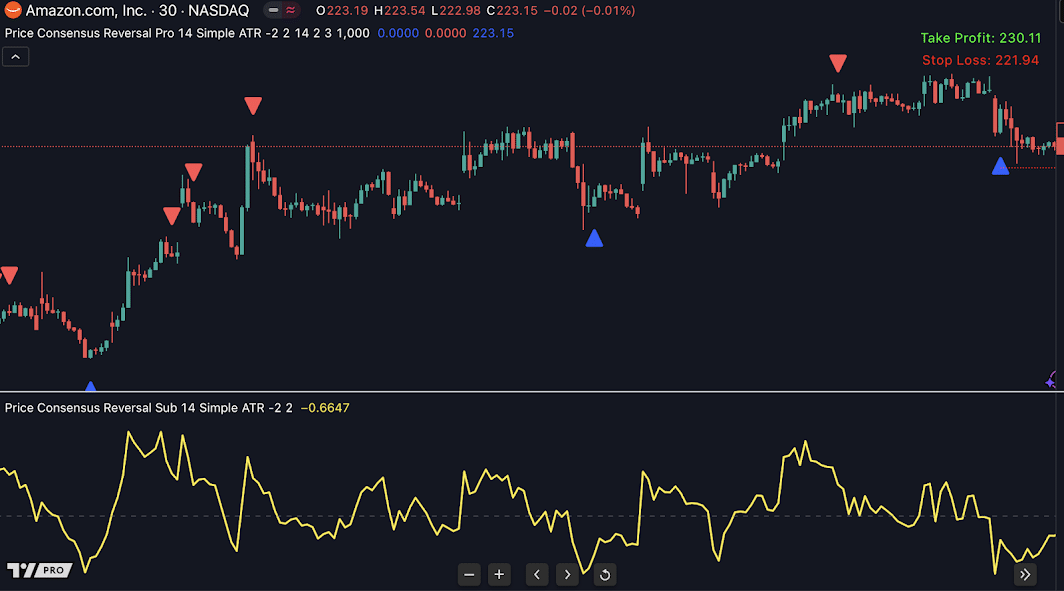1064x591 pixels.
Task: Toggle the red wavy approximation indicator
Action: (290, 11)
